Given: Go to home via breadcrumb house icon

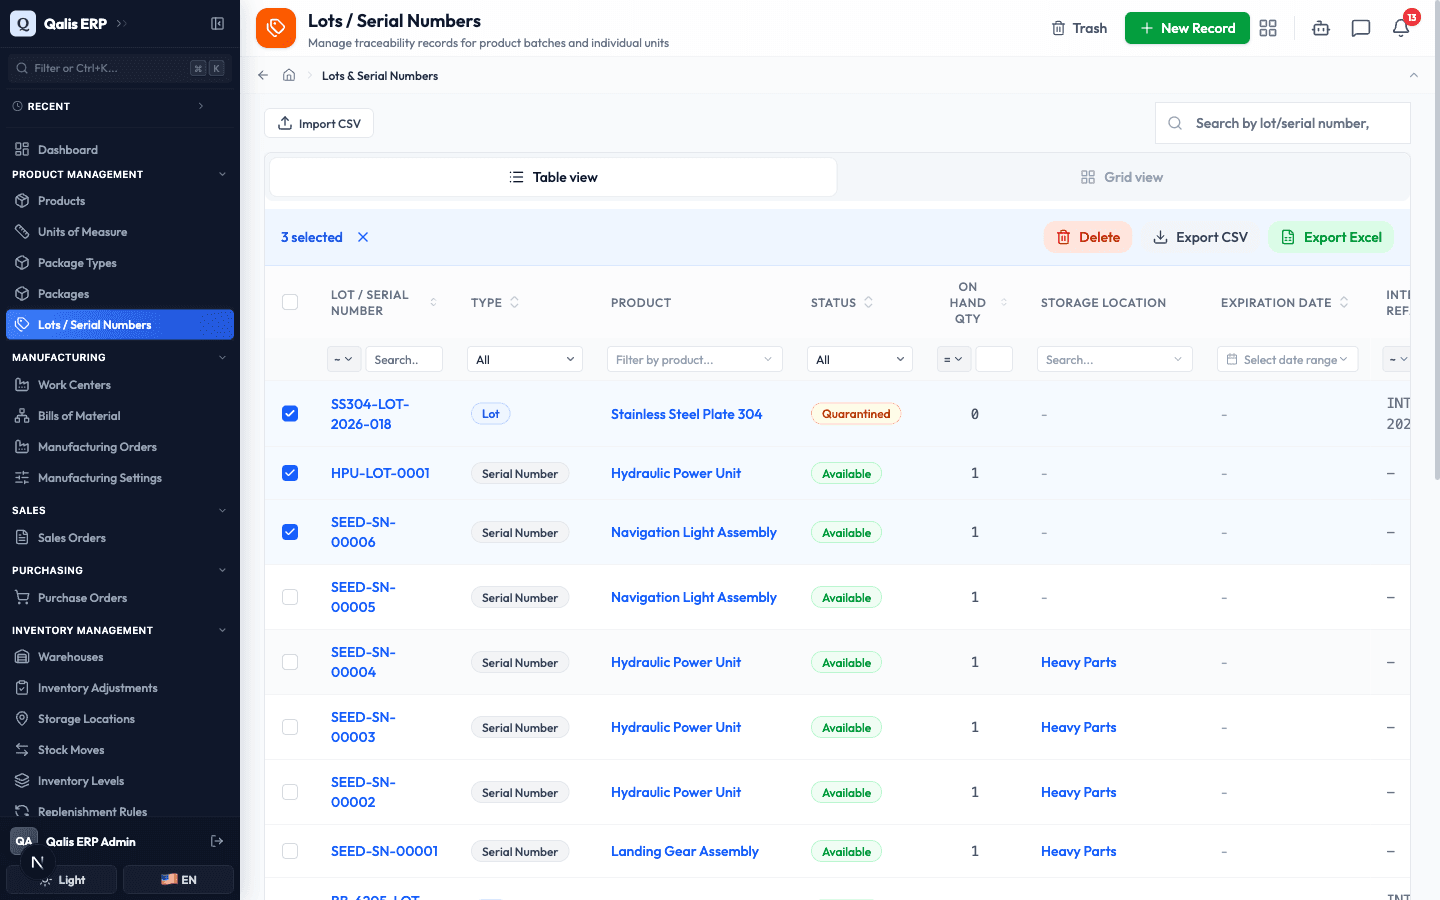Looking at the screenshot, I should tap(289, 75).
